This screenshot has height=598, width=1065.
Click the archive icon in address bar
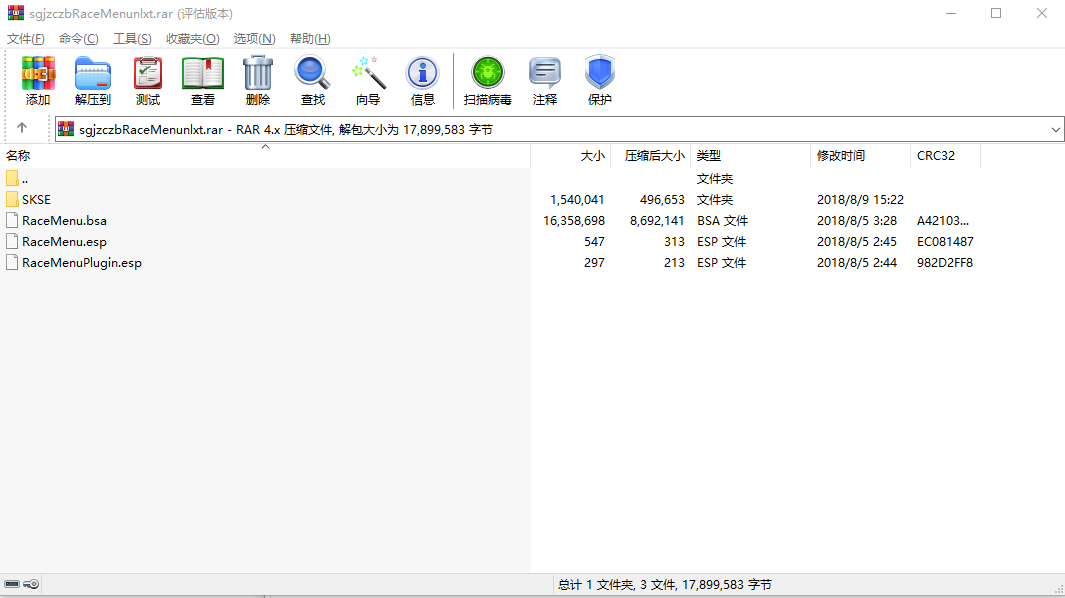tap(66, 128)
